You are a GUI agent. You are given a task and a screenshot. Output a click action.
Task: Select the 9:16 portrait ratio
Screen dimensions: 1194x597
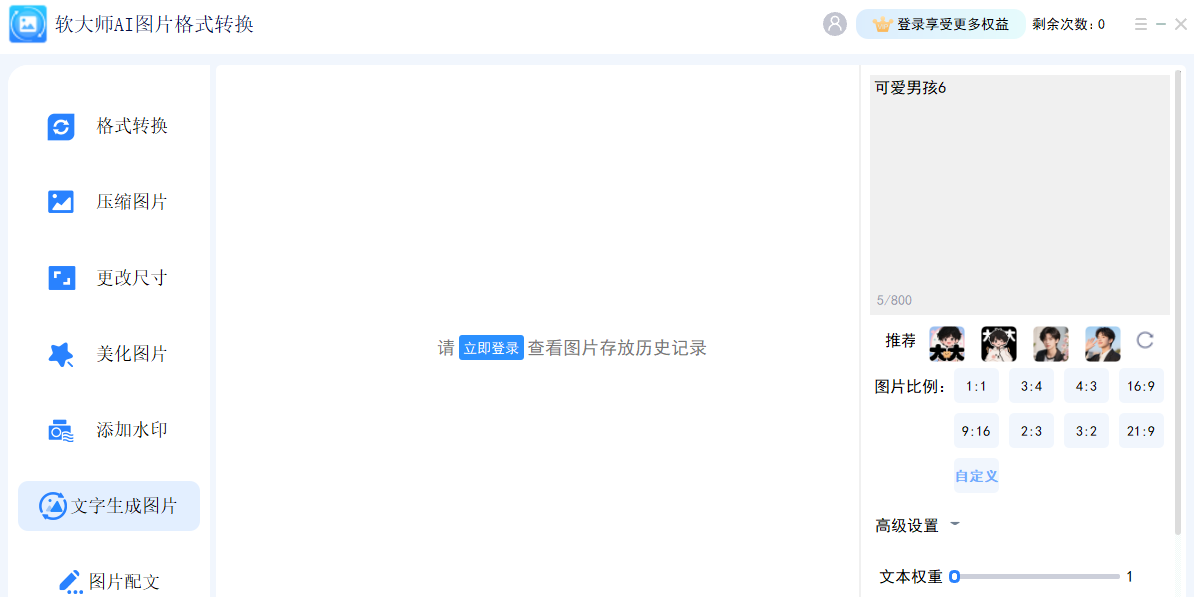pos(976,430)
